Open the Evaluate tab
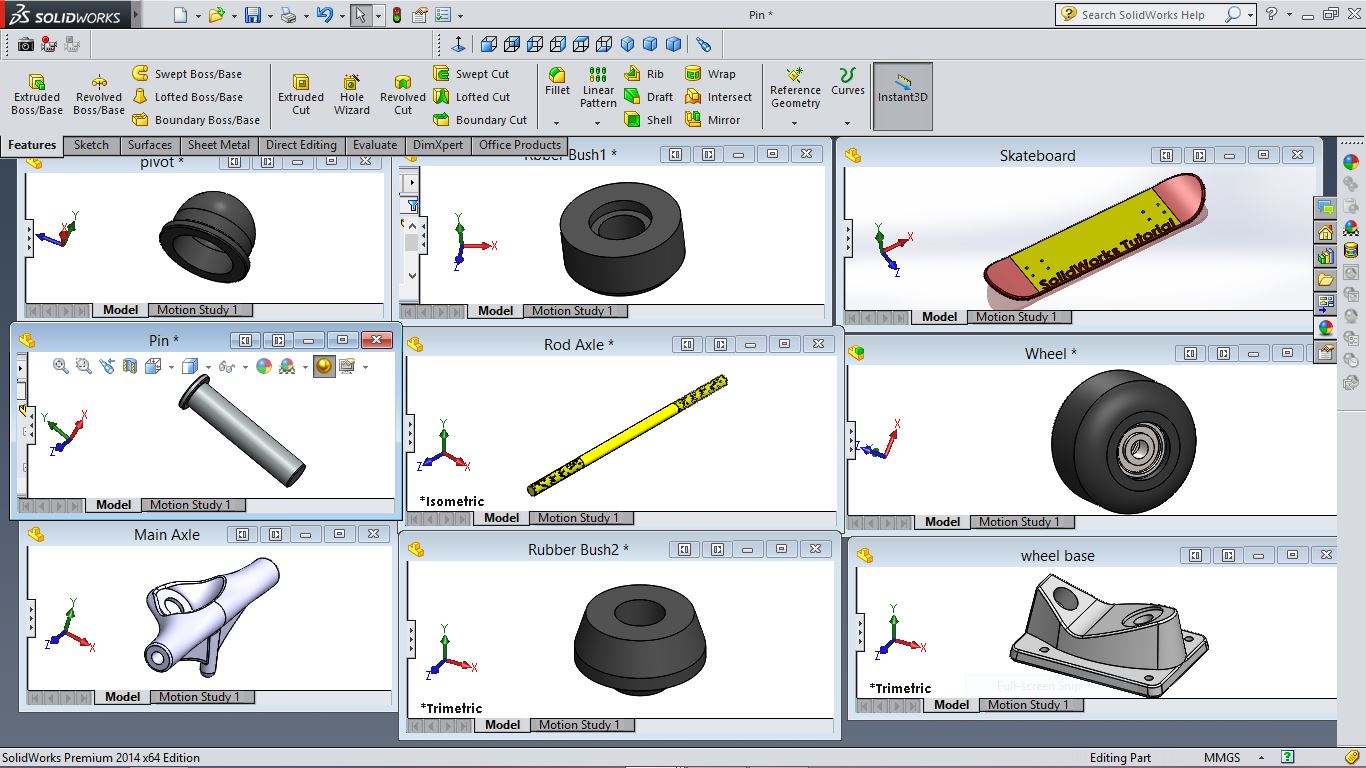The image size is (1366, 768). [375, 145]
